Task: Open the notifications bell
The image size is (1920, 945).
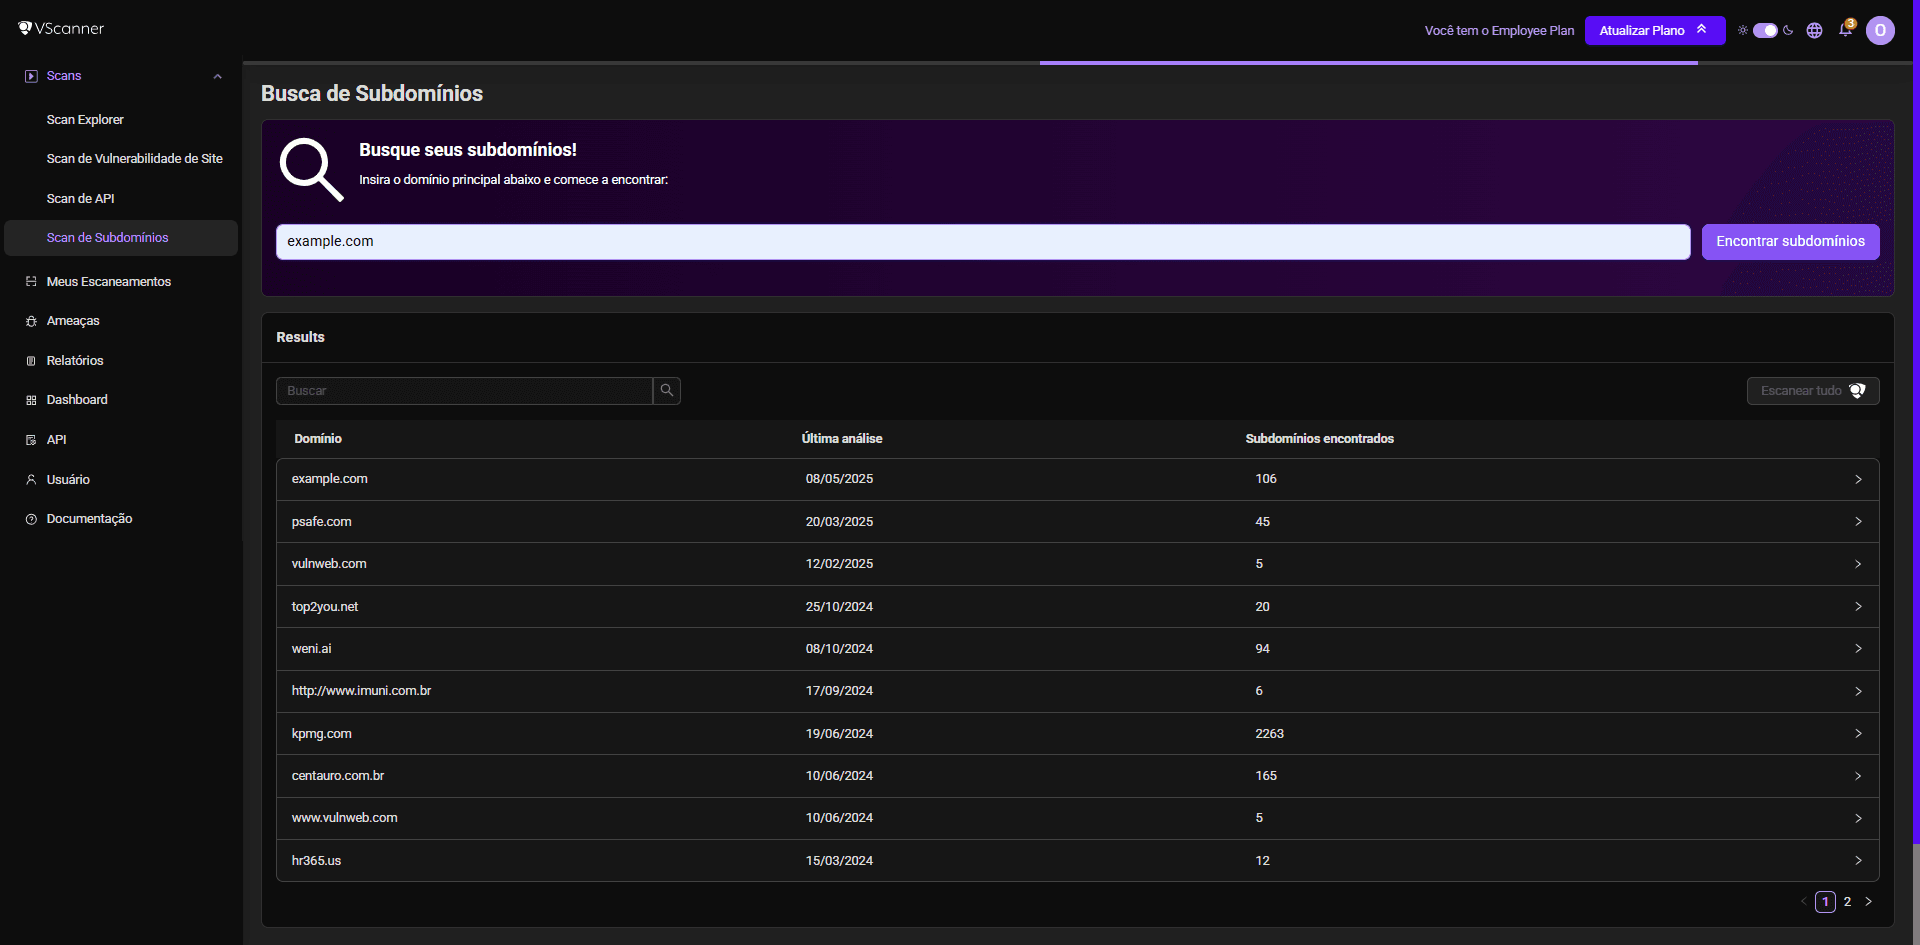Action: [1846, 30]
